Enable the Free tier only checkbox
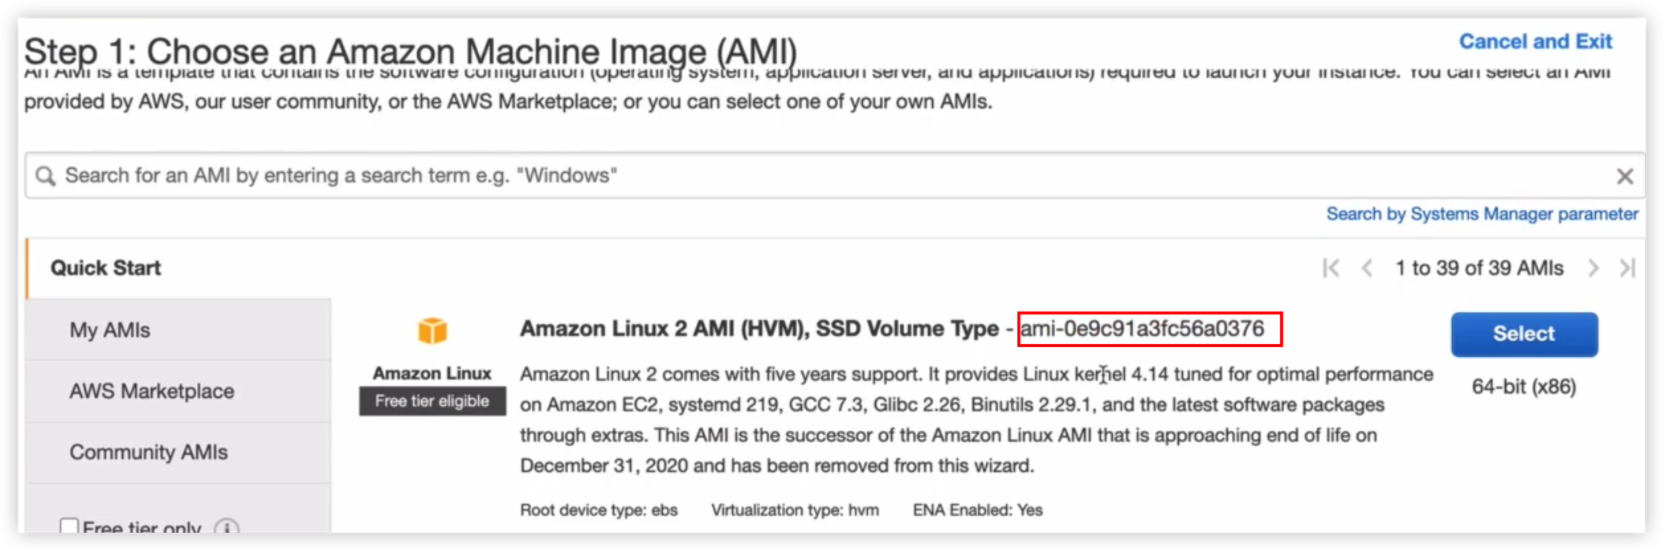 (x=69, y=527)
